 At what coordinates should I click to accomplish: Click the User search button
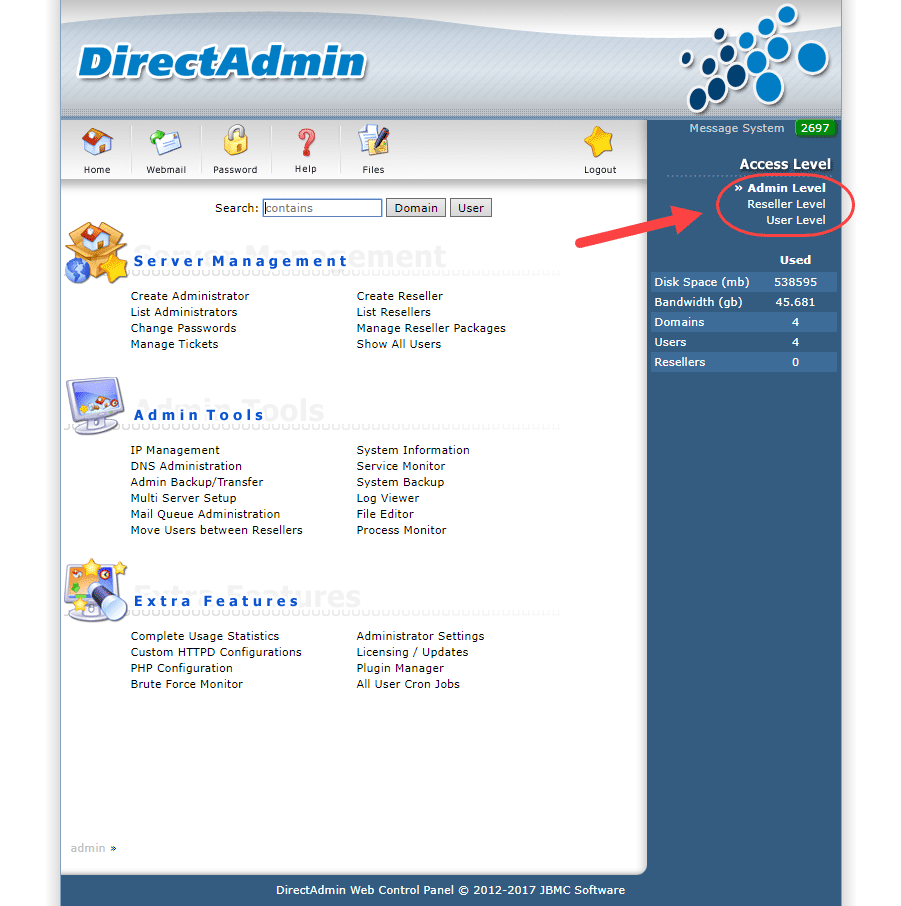pos(471,208)
